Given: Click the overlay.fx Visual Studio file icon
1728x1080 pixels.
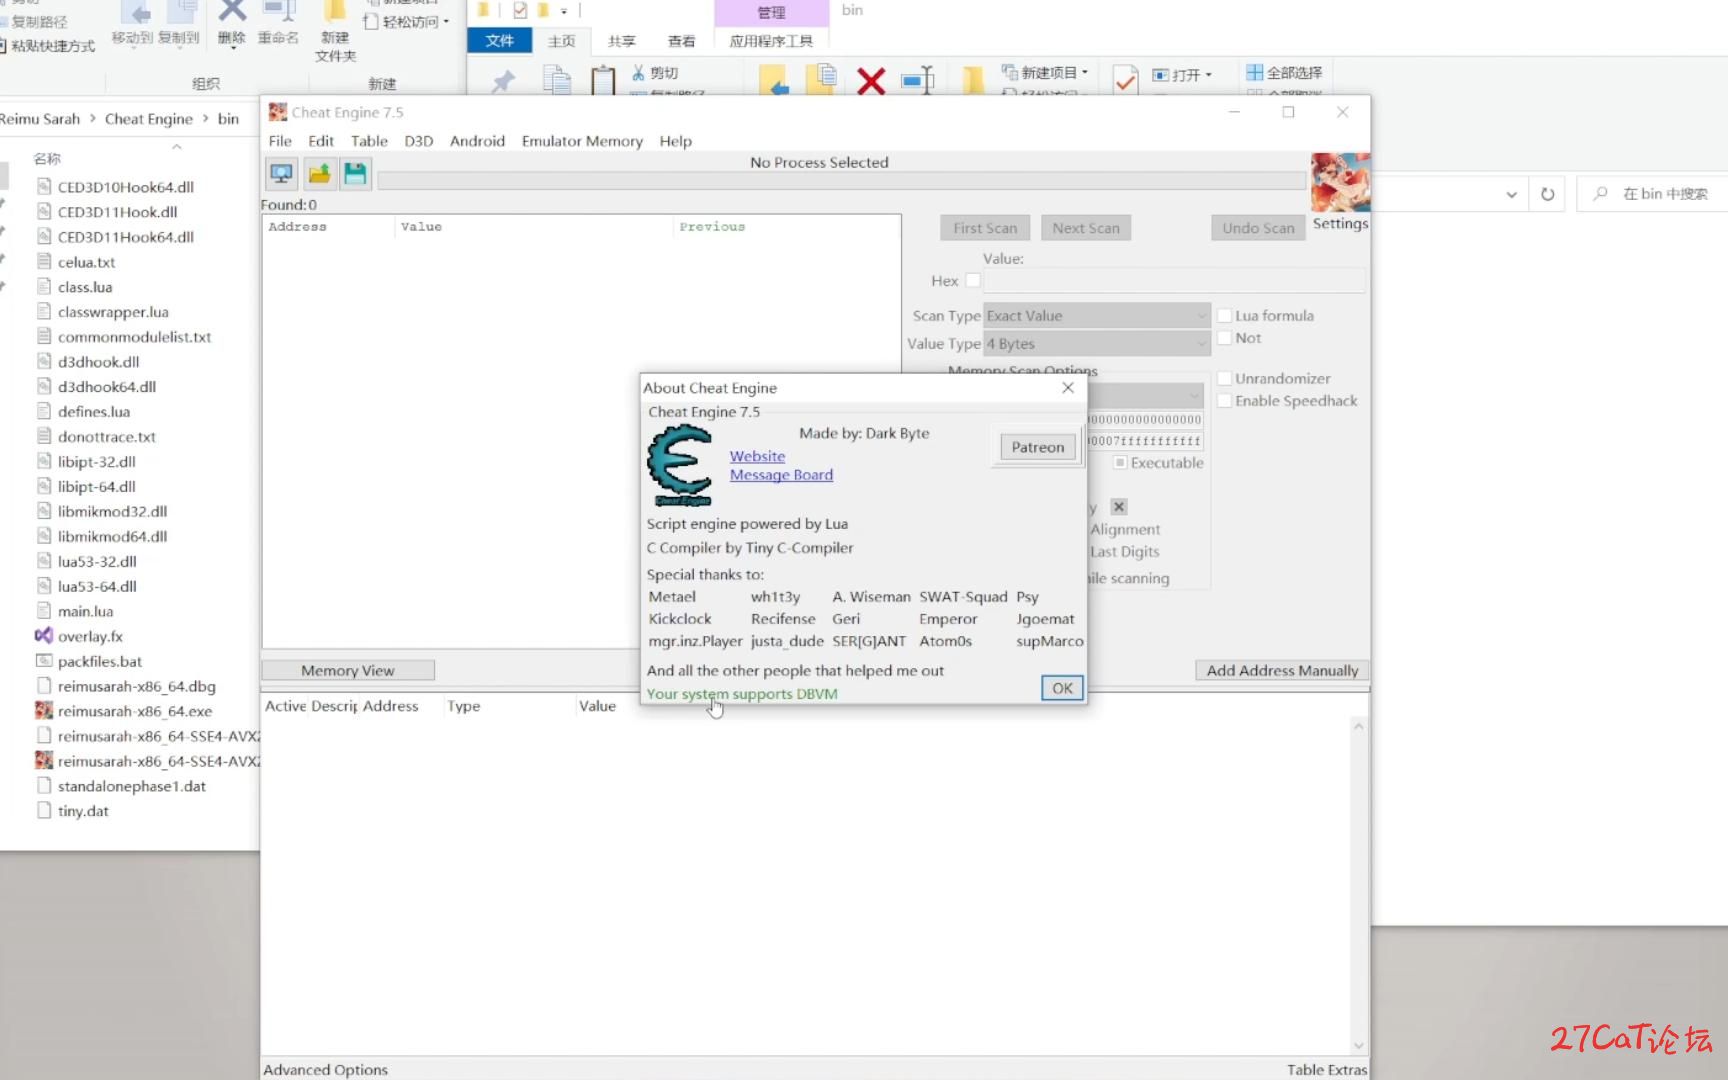Looking at the screenshot, I should pos(44,636).
